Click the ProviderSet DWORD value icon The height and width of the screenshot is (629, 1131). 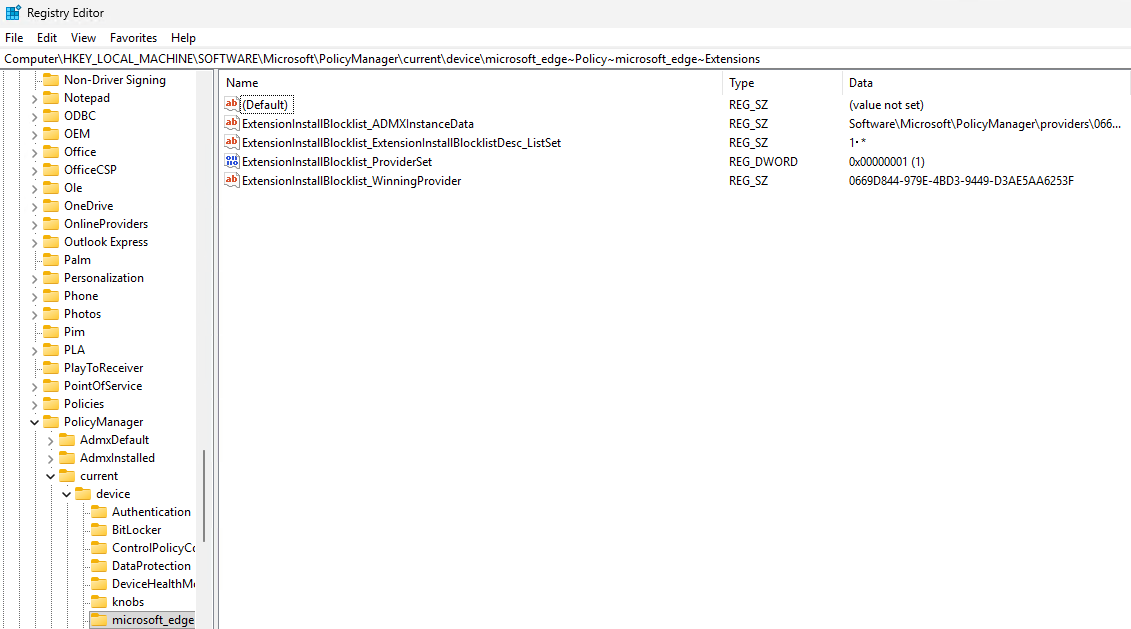[232, 162]
